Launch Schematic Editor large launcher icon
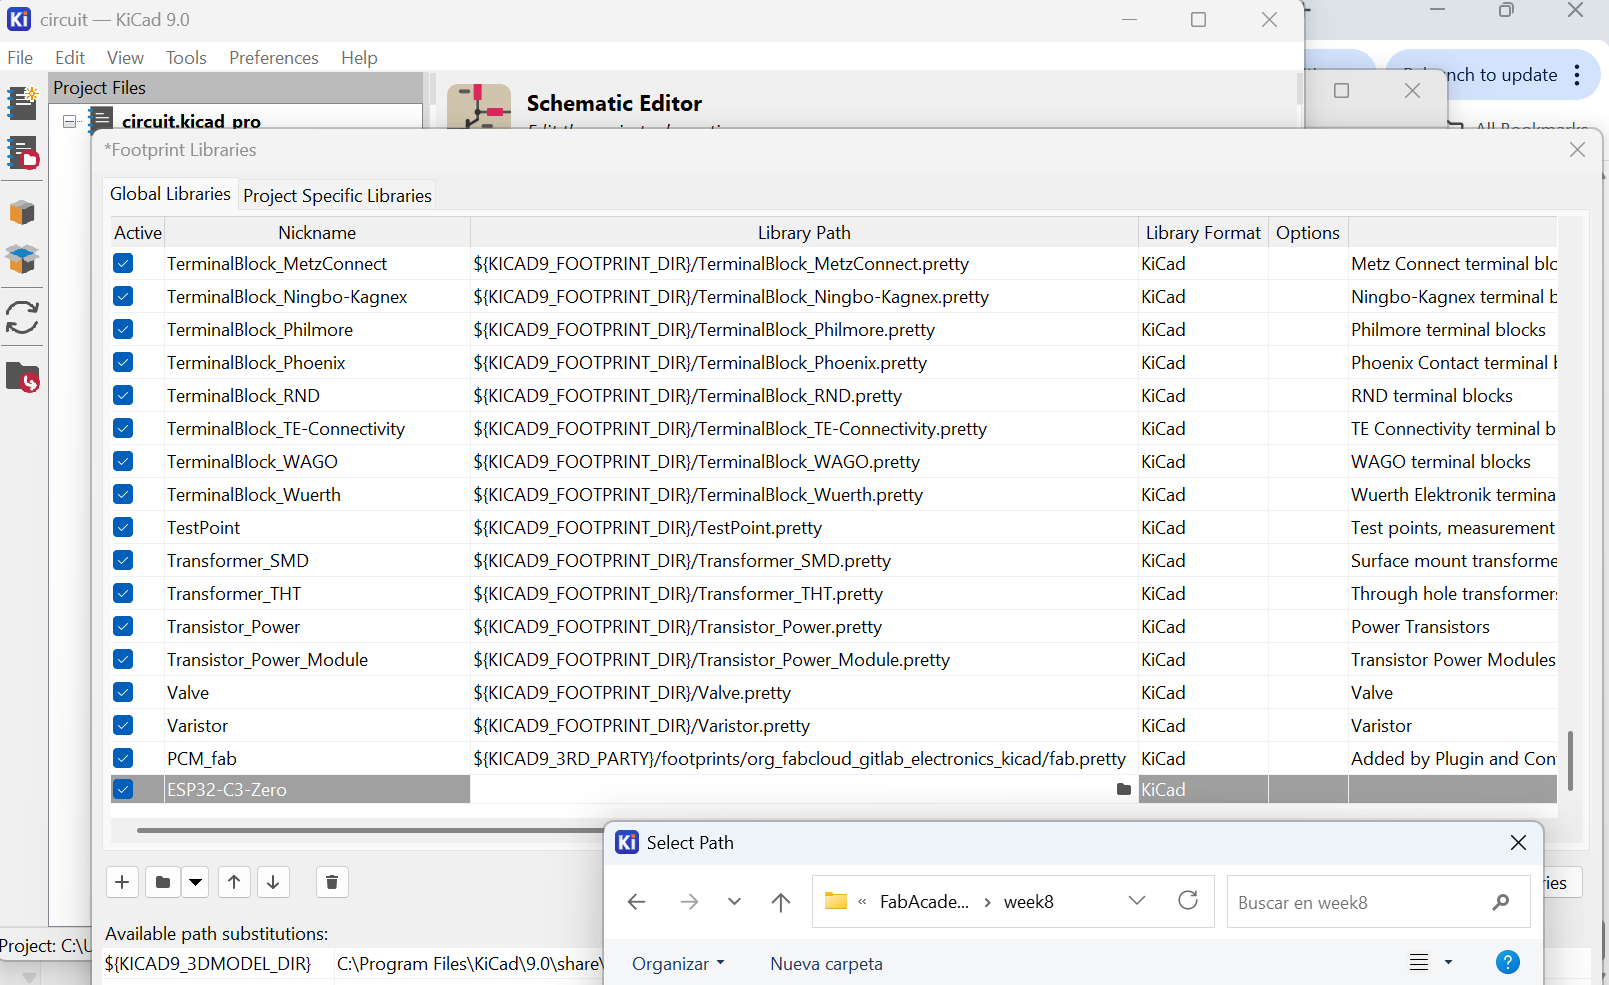 [479, 106]
